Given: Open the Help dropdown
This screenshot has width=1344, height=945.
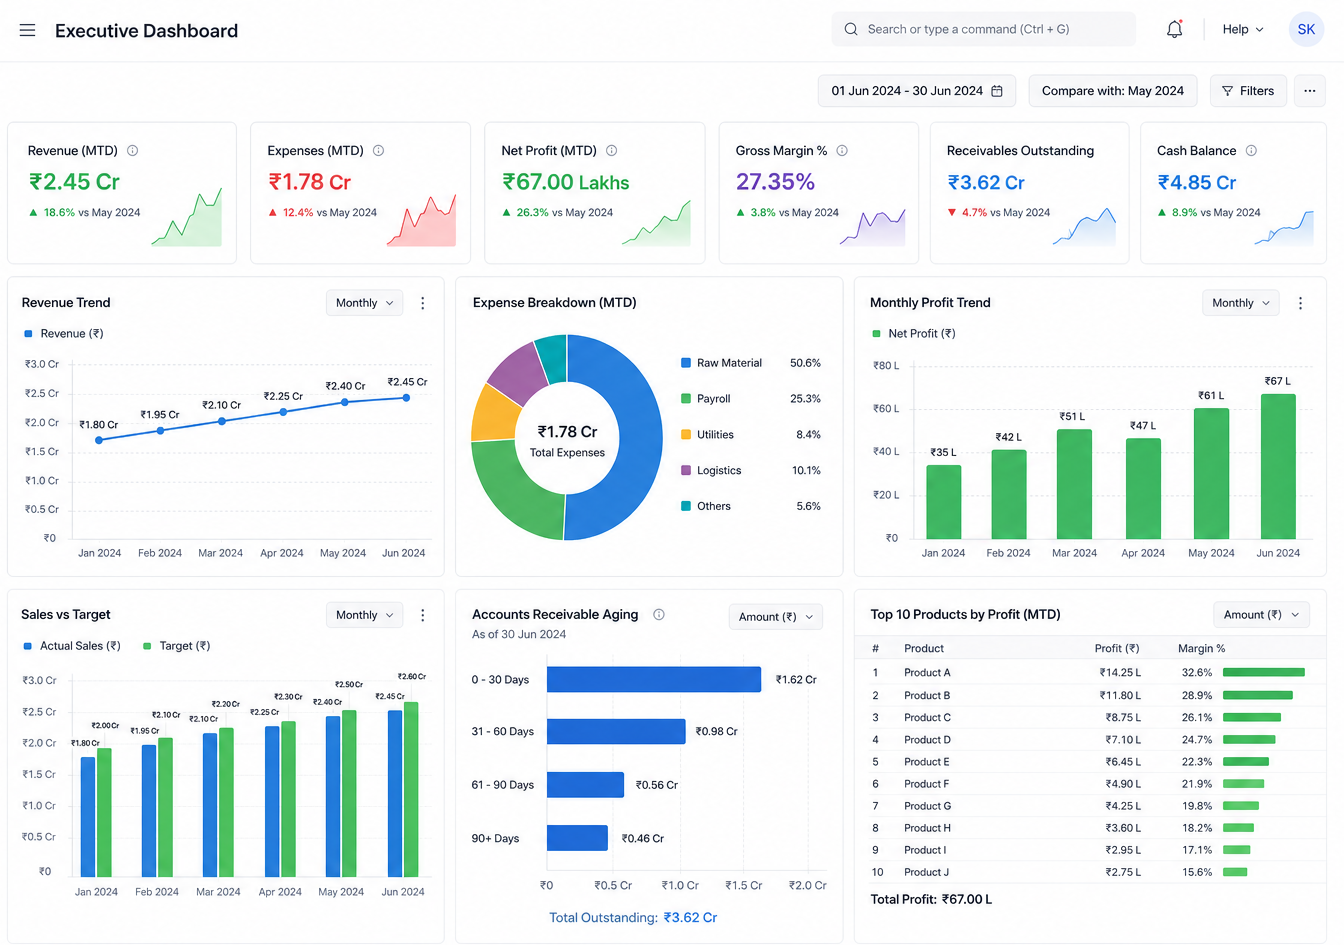Looking at the screenshot, I should pos(1243,29).
